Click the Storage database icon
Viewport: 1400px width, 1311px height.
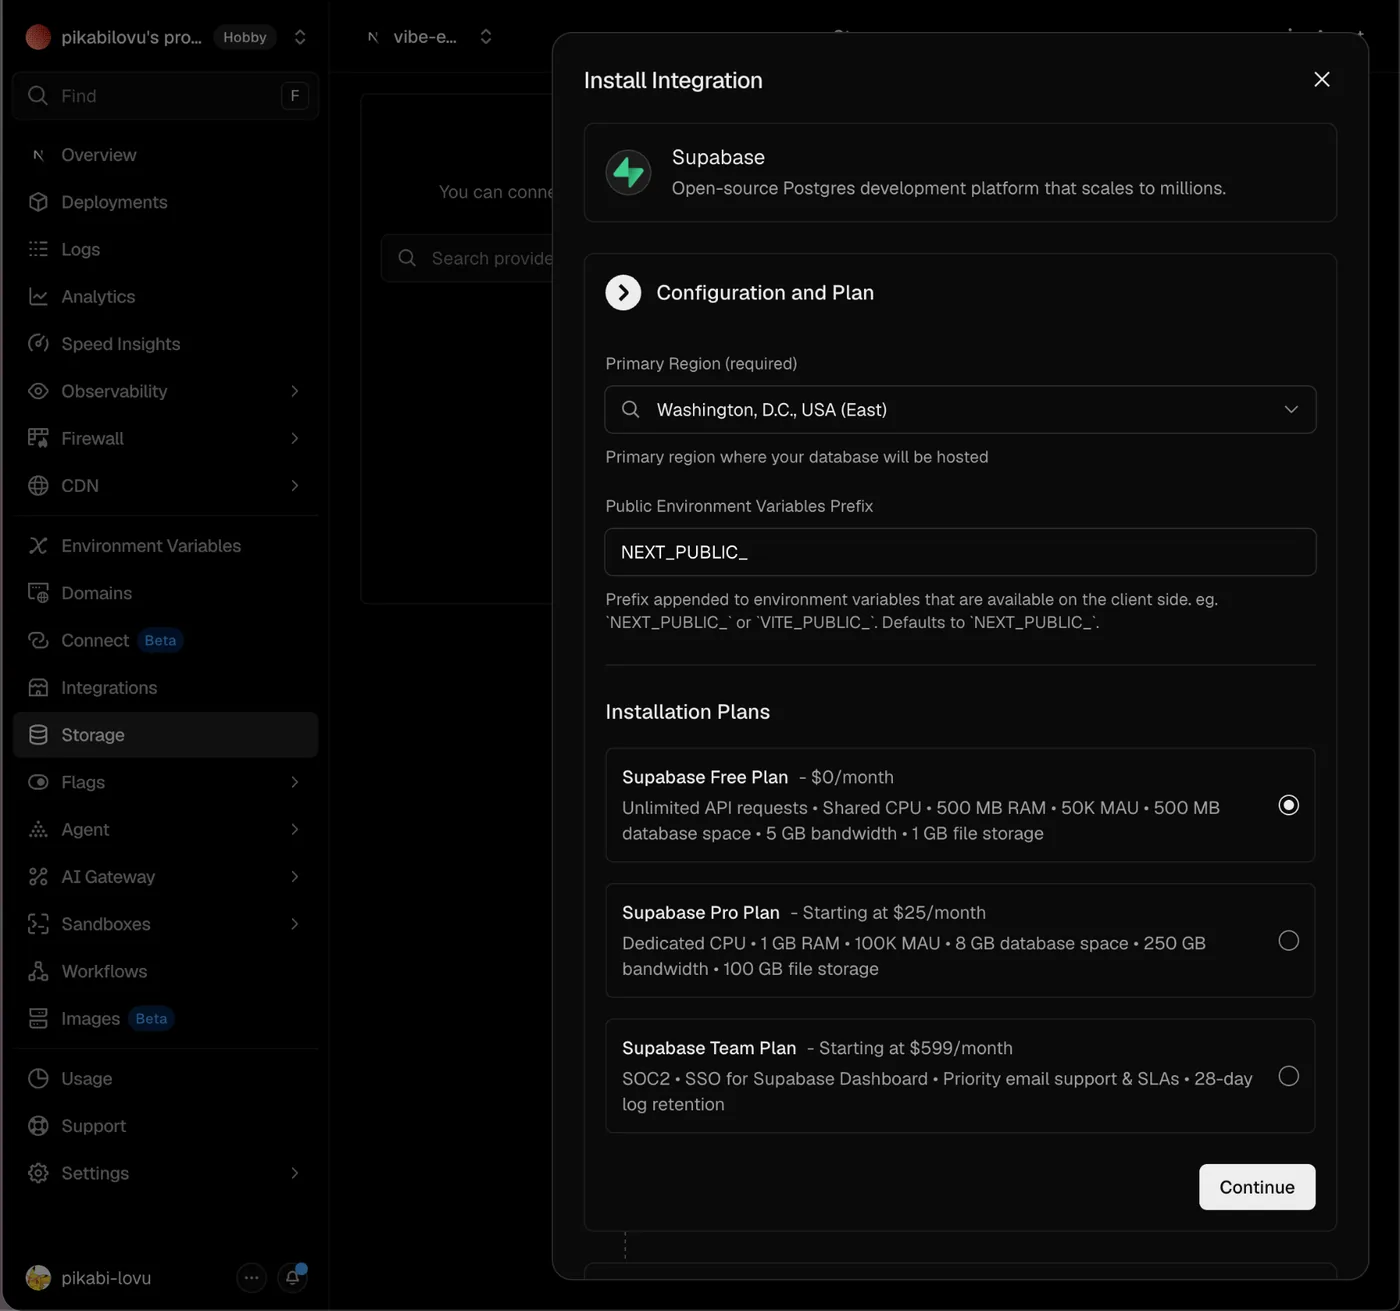click(x=38, y=735)
